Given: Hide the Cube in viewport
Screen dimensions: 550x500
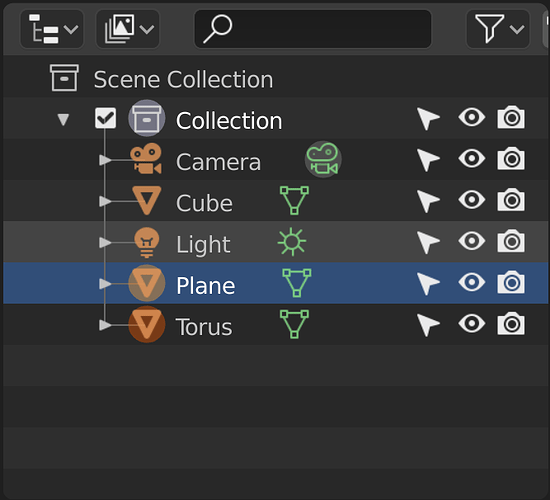Looking at the screenshot, I should tap(472, 200).
